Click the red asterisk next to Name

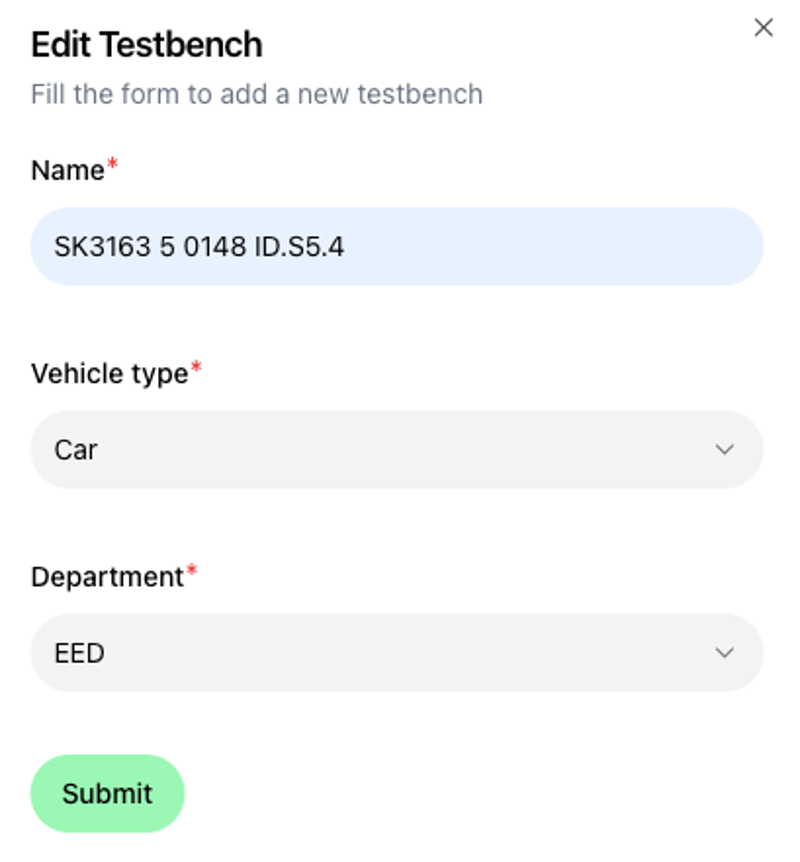pos(112,162)
